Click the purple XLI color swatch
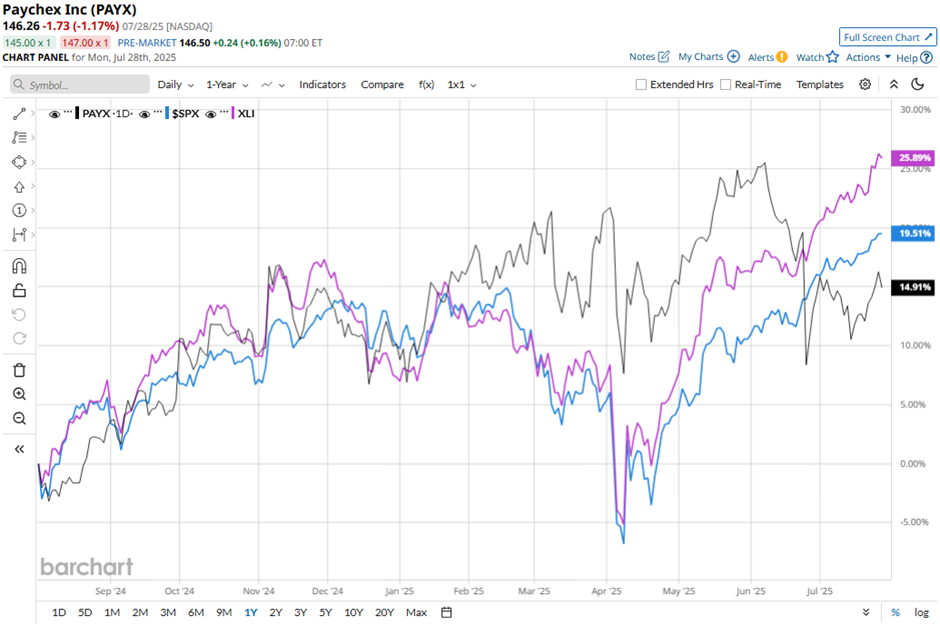This screenshot has height=627, width=940. (233, 113)
